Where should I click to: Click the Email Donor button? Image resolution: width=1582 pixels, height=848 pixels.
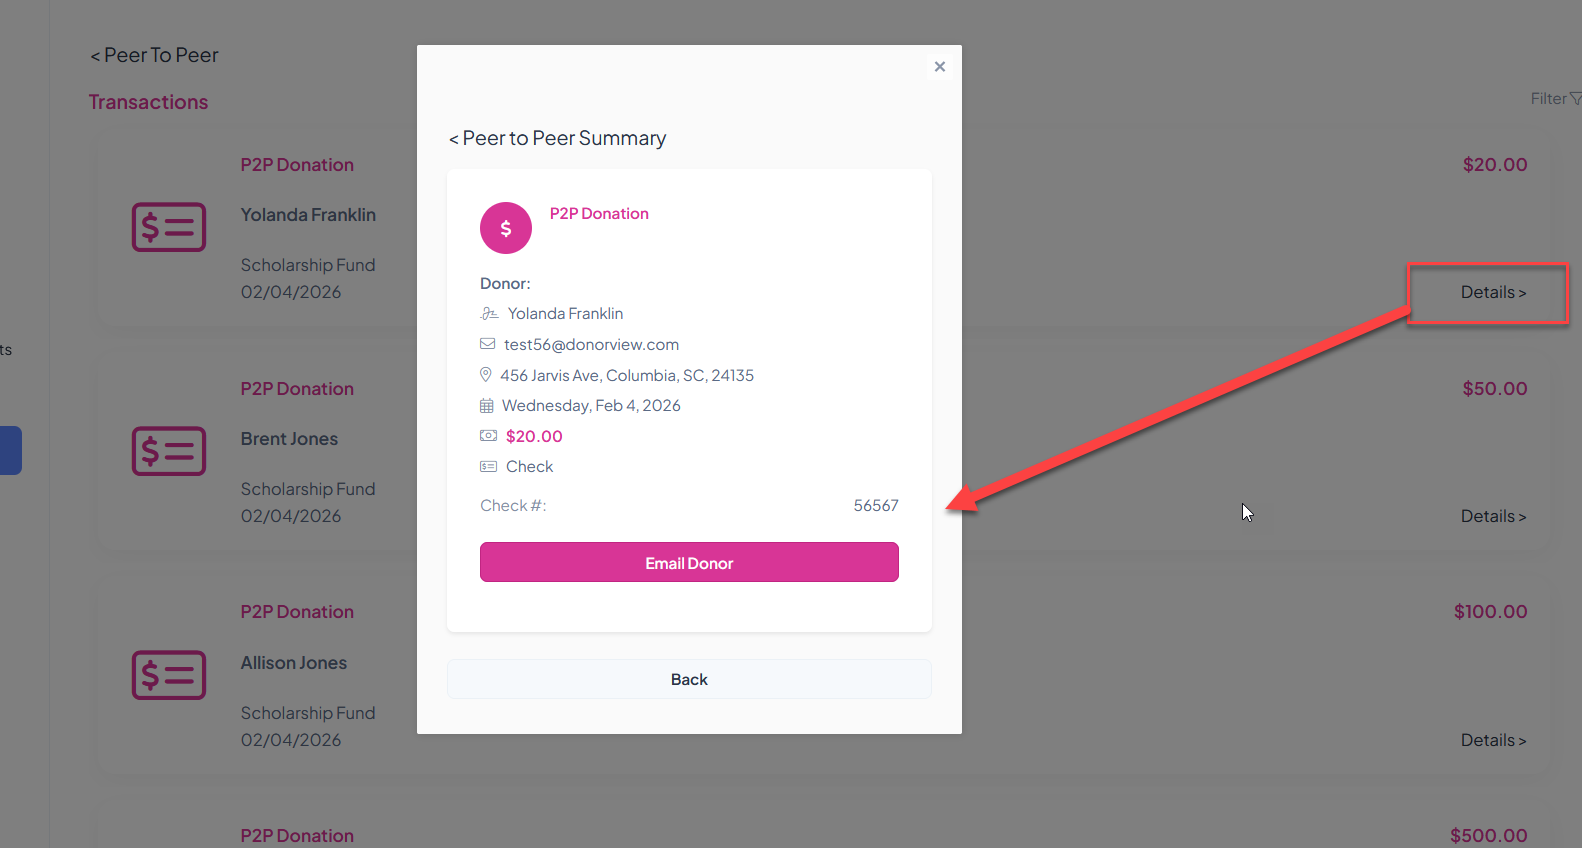[689, 562]
